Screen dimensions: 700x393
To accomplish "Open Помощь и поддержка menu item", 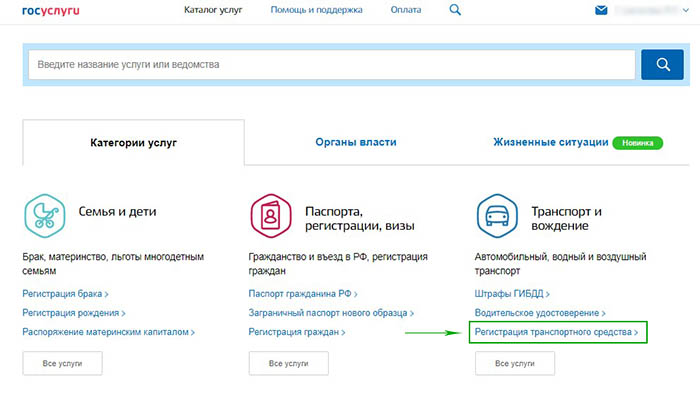I will point(317,10).
